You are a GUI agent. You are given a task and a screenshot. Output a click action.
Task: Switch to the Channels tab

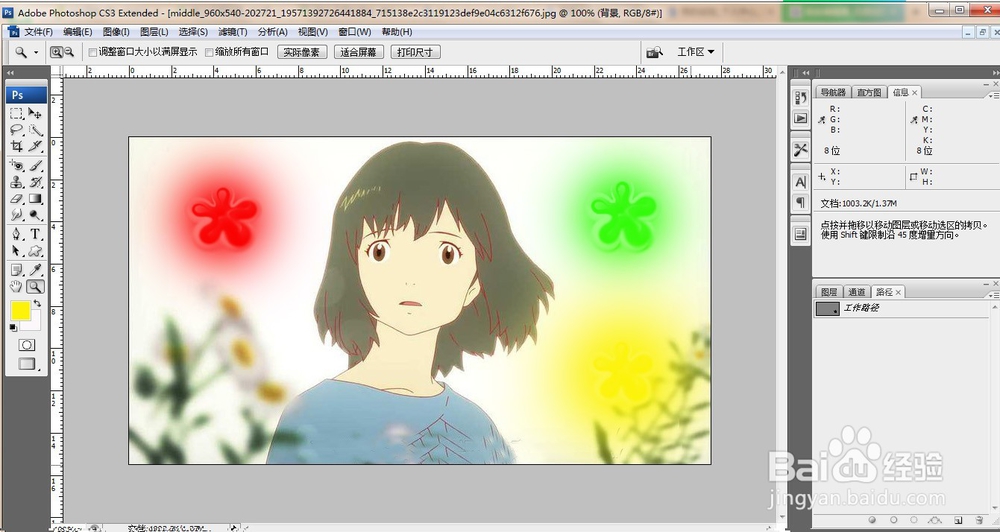857,292
